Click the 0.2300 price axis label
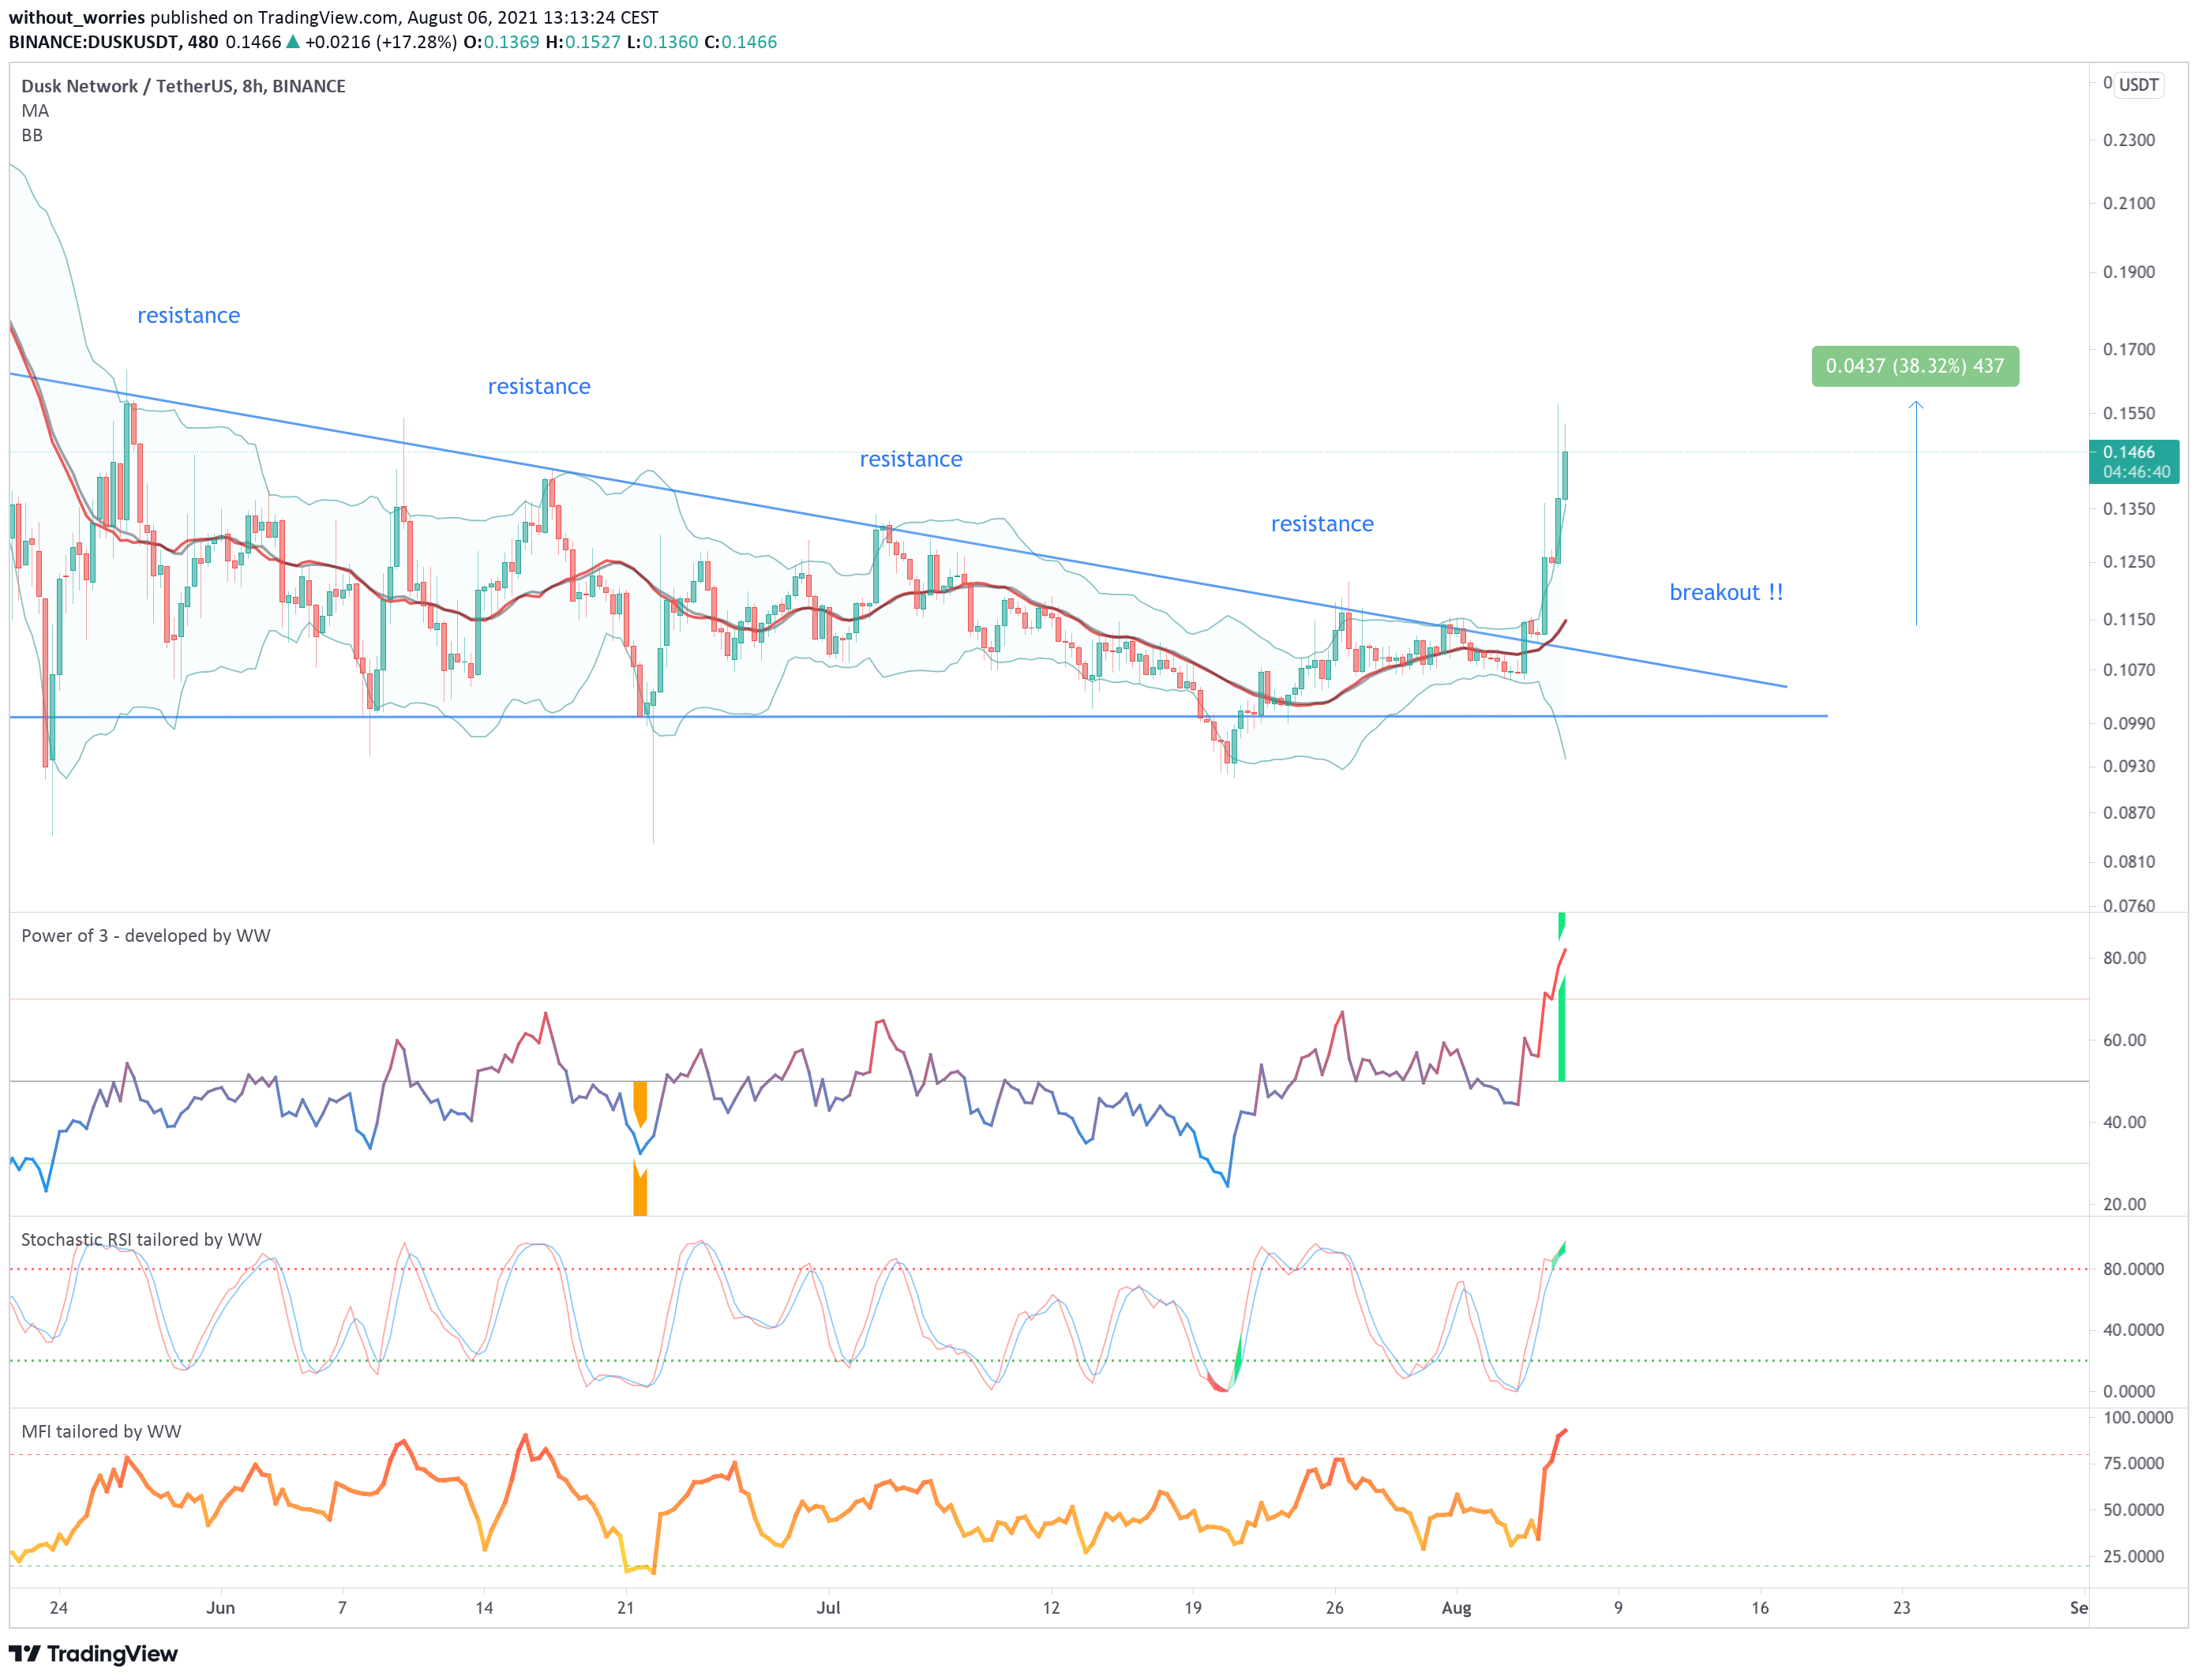 (x=2128, y=140)
